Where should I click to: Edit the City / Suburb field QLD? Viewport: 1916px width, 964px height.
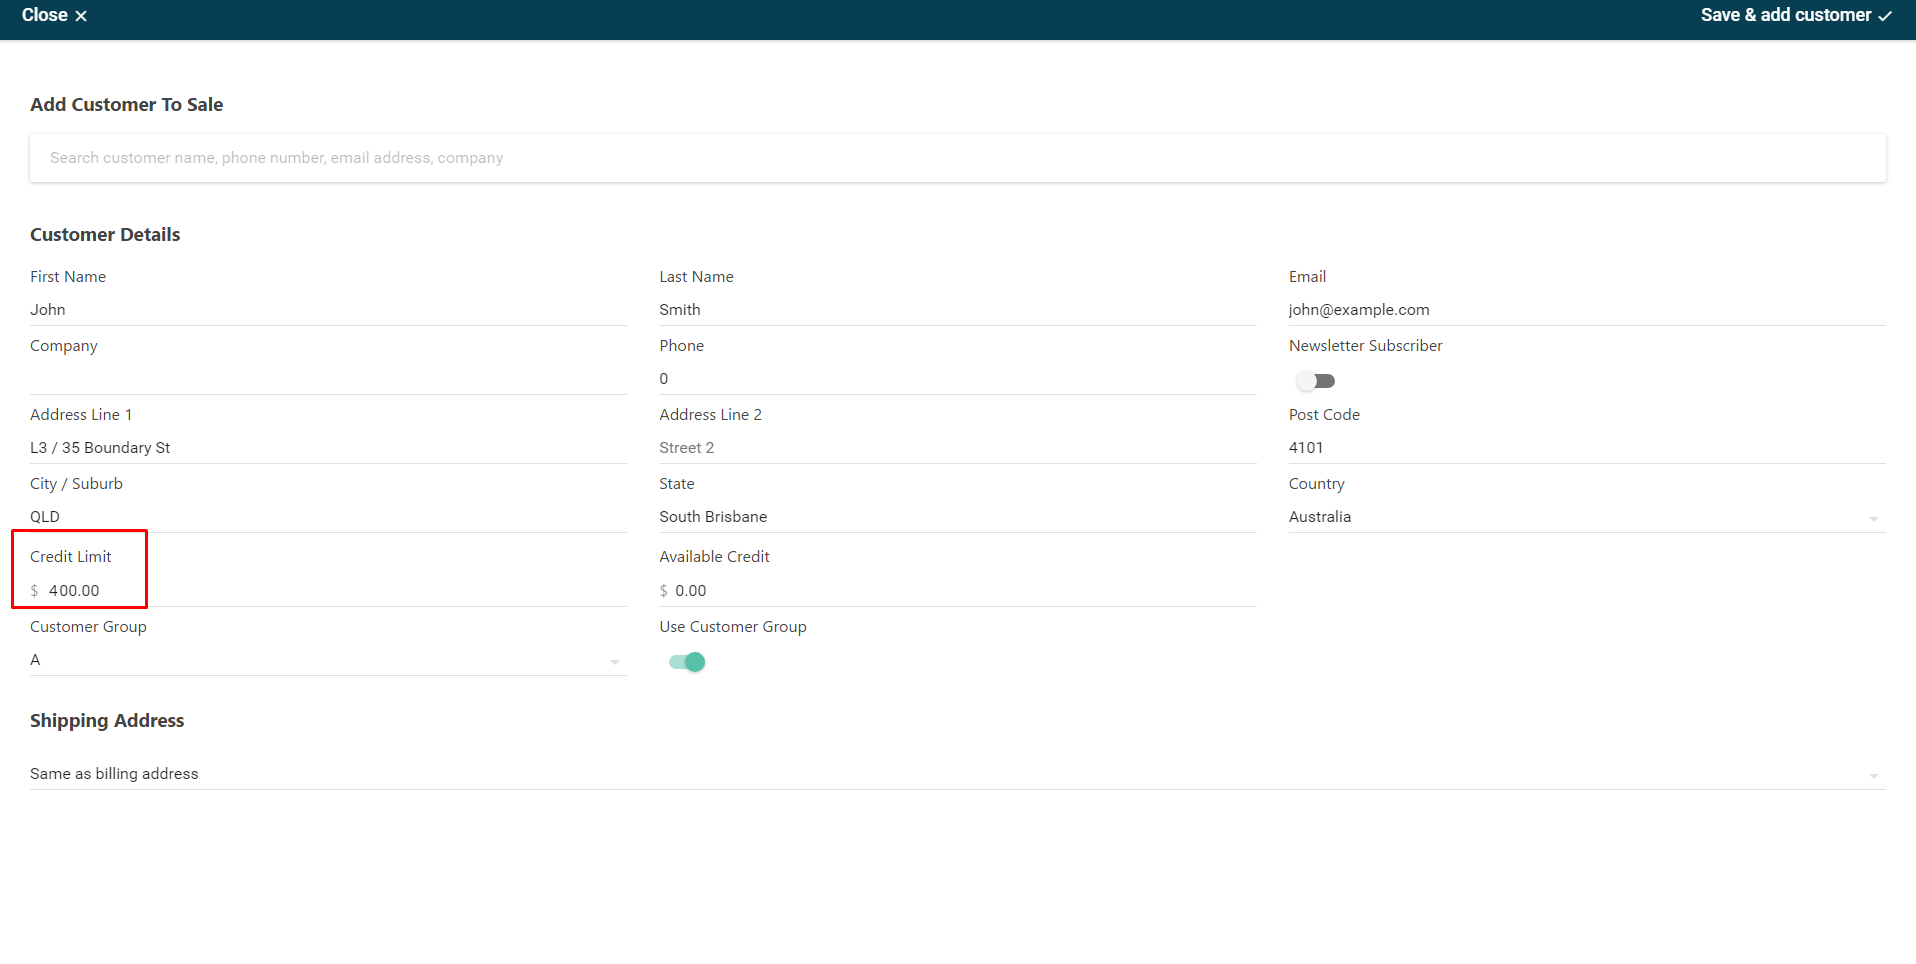pos(328,517)
